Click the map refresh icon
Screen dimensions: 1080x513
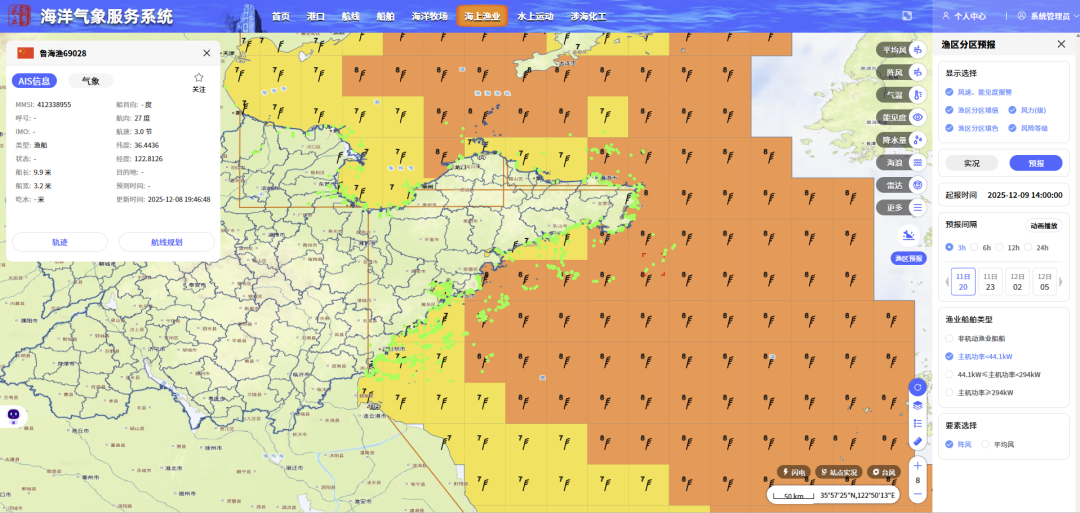pos(917,387)
